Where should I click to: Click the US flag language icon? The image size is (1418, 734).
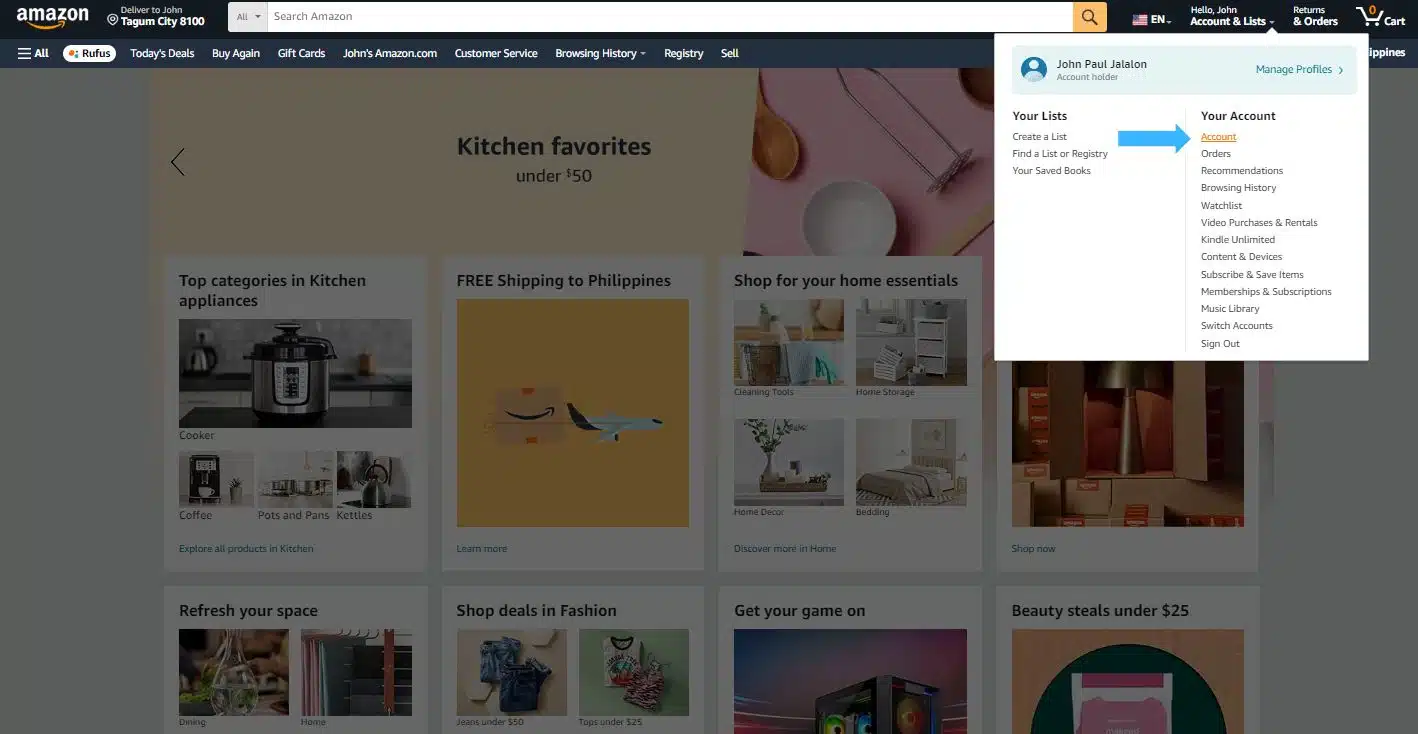[1139, 19]
